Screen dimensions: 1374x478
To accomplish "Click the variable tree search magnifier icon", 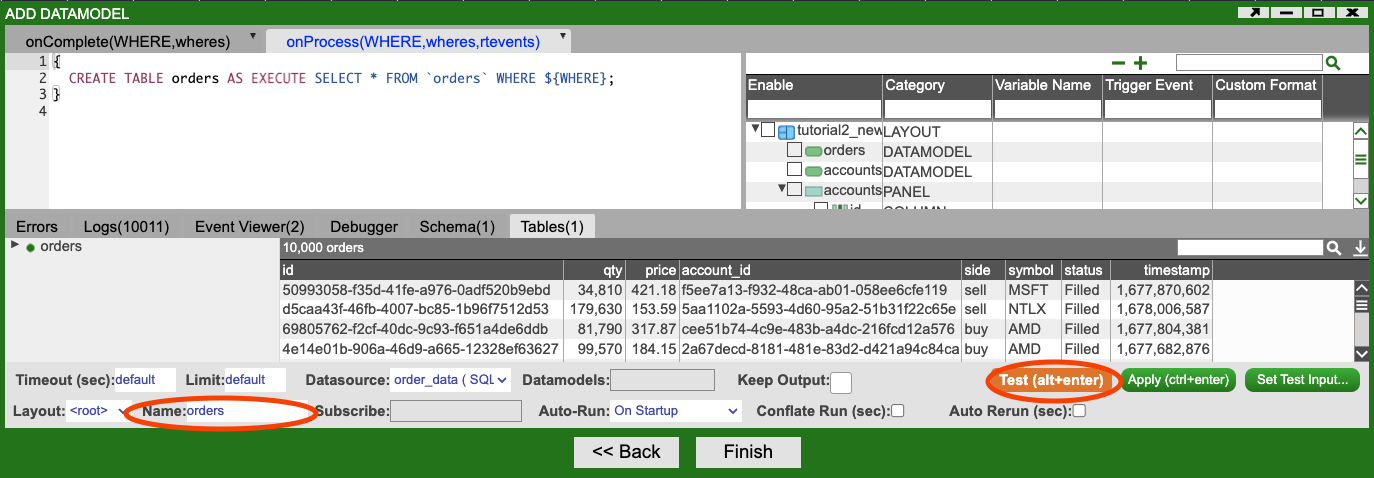I will point(1332,63).
